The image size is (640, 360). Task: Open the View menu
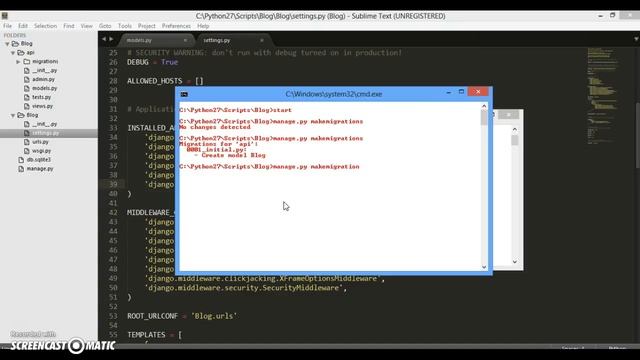click(87, 26)
